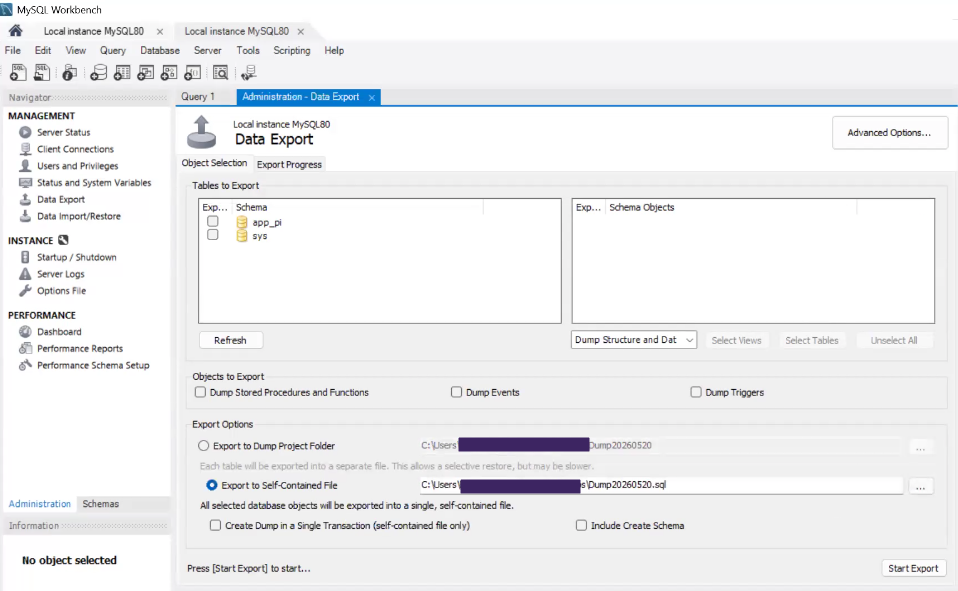Open the Server menu
This screenshot has height=591, width=958.
(x=208, y=50)
